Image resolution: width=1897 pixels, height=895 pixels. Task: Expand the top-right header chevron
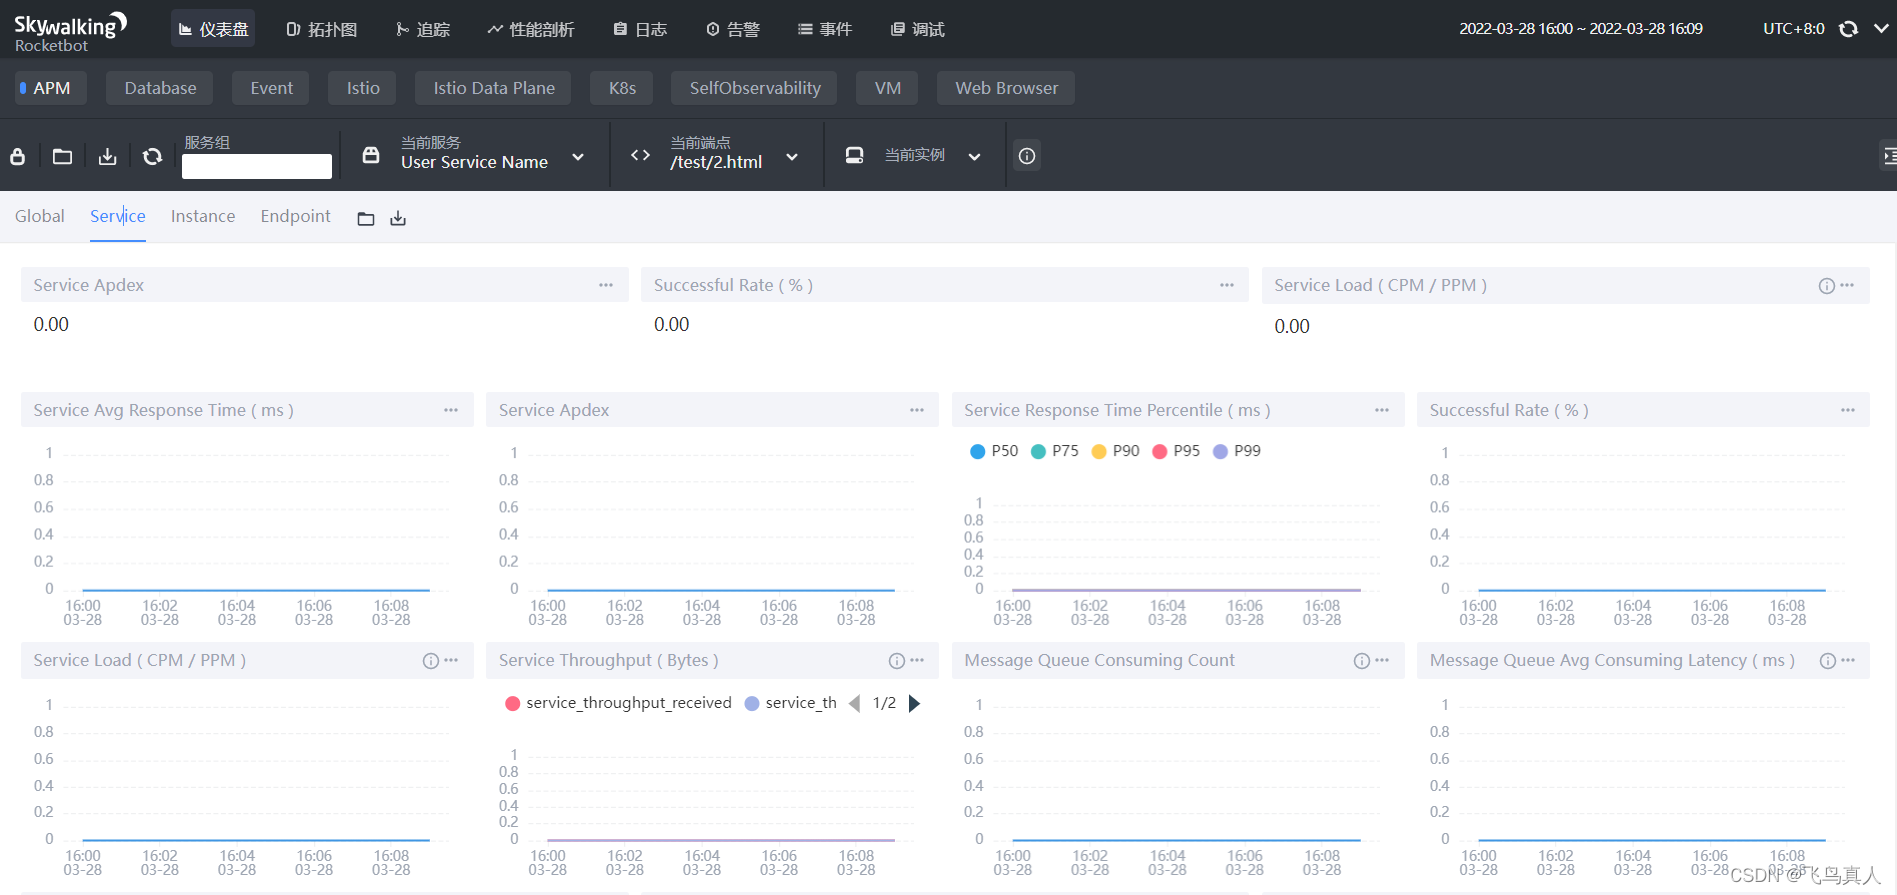(x=1881, y=29)
